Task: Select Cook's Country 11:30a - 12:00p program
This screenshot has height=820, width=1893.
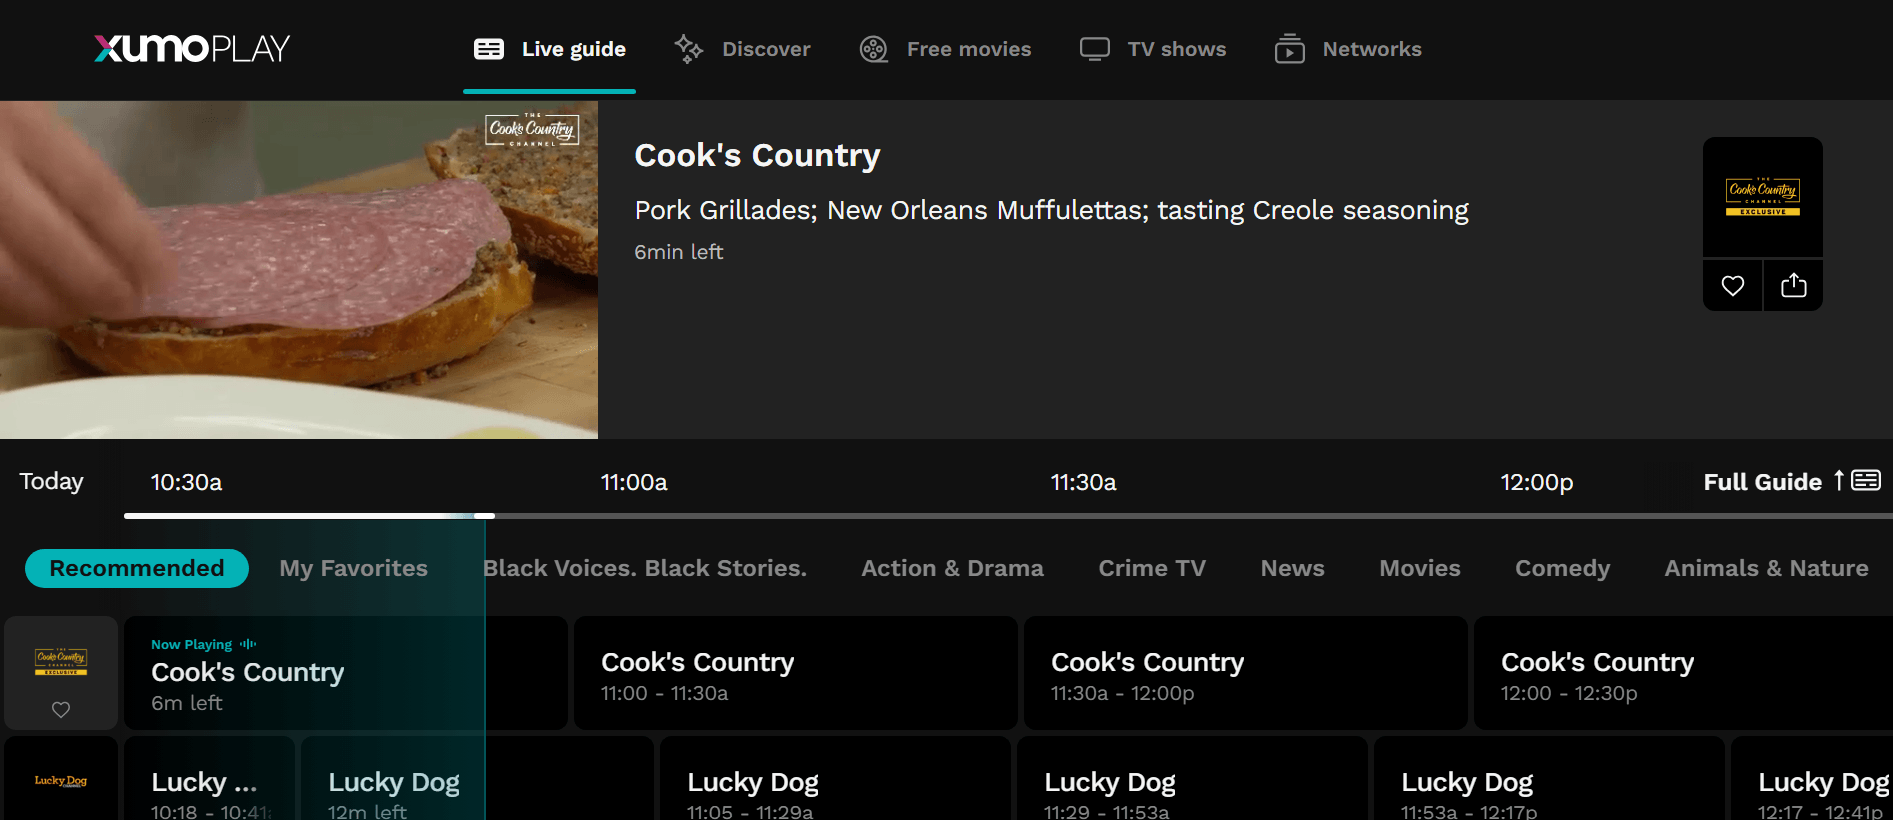Action: 1245,673
